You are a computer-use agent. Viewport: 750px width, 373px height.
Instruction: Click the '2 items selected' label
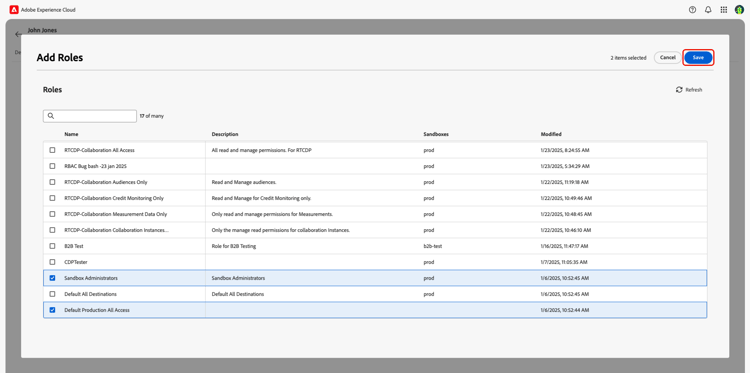click(628, 58)
